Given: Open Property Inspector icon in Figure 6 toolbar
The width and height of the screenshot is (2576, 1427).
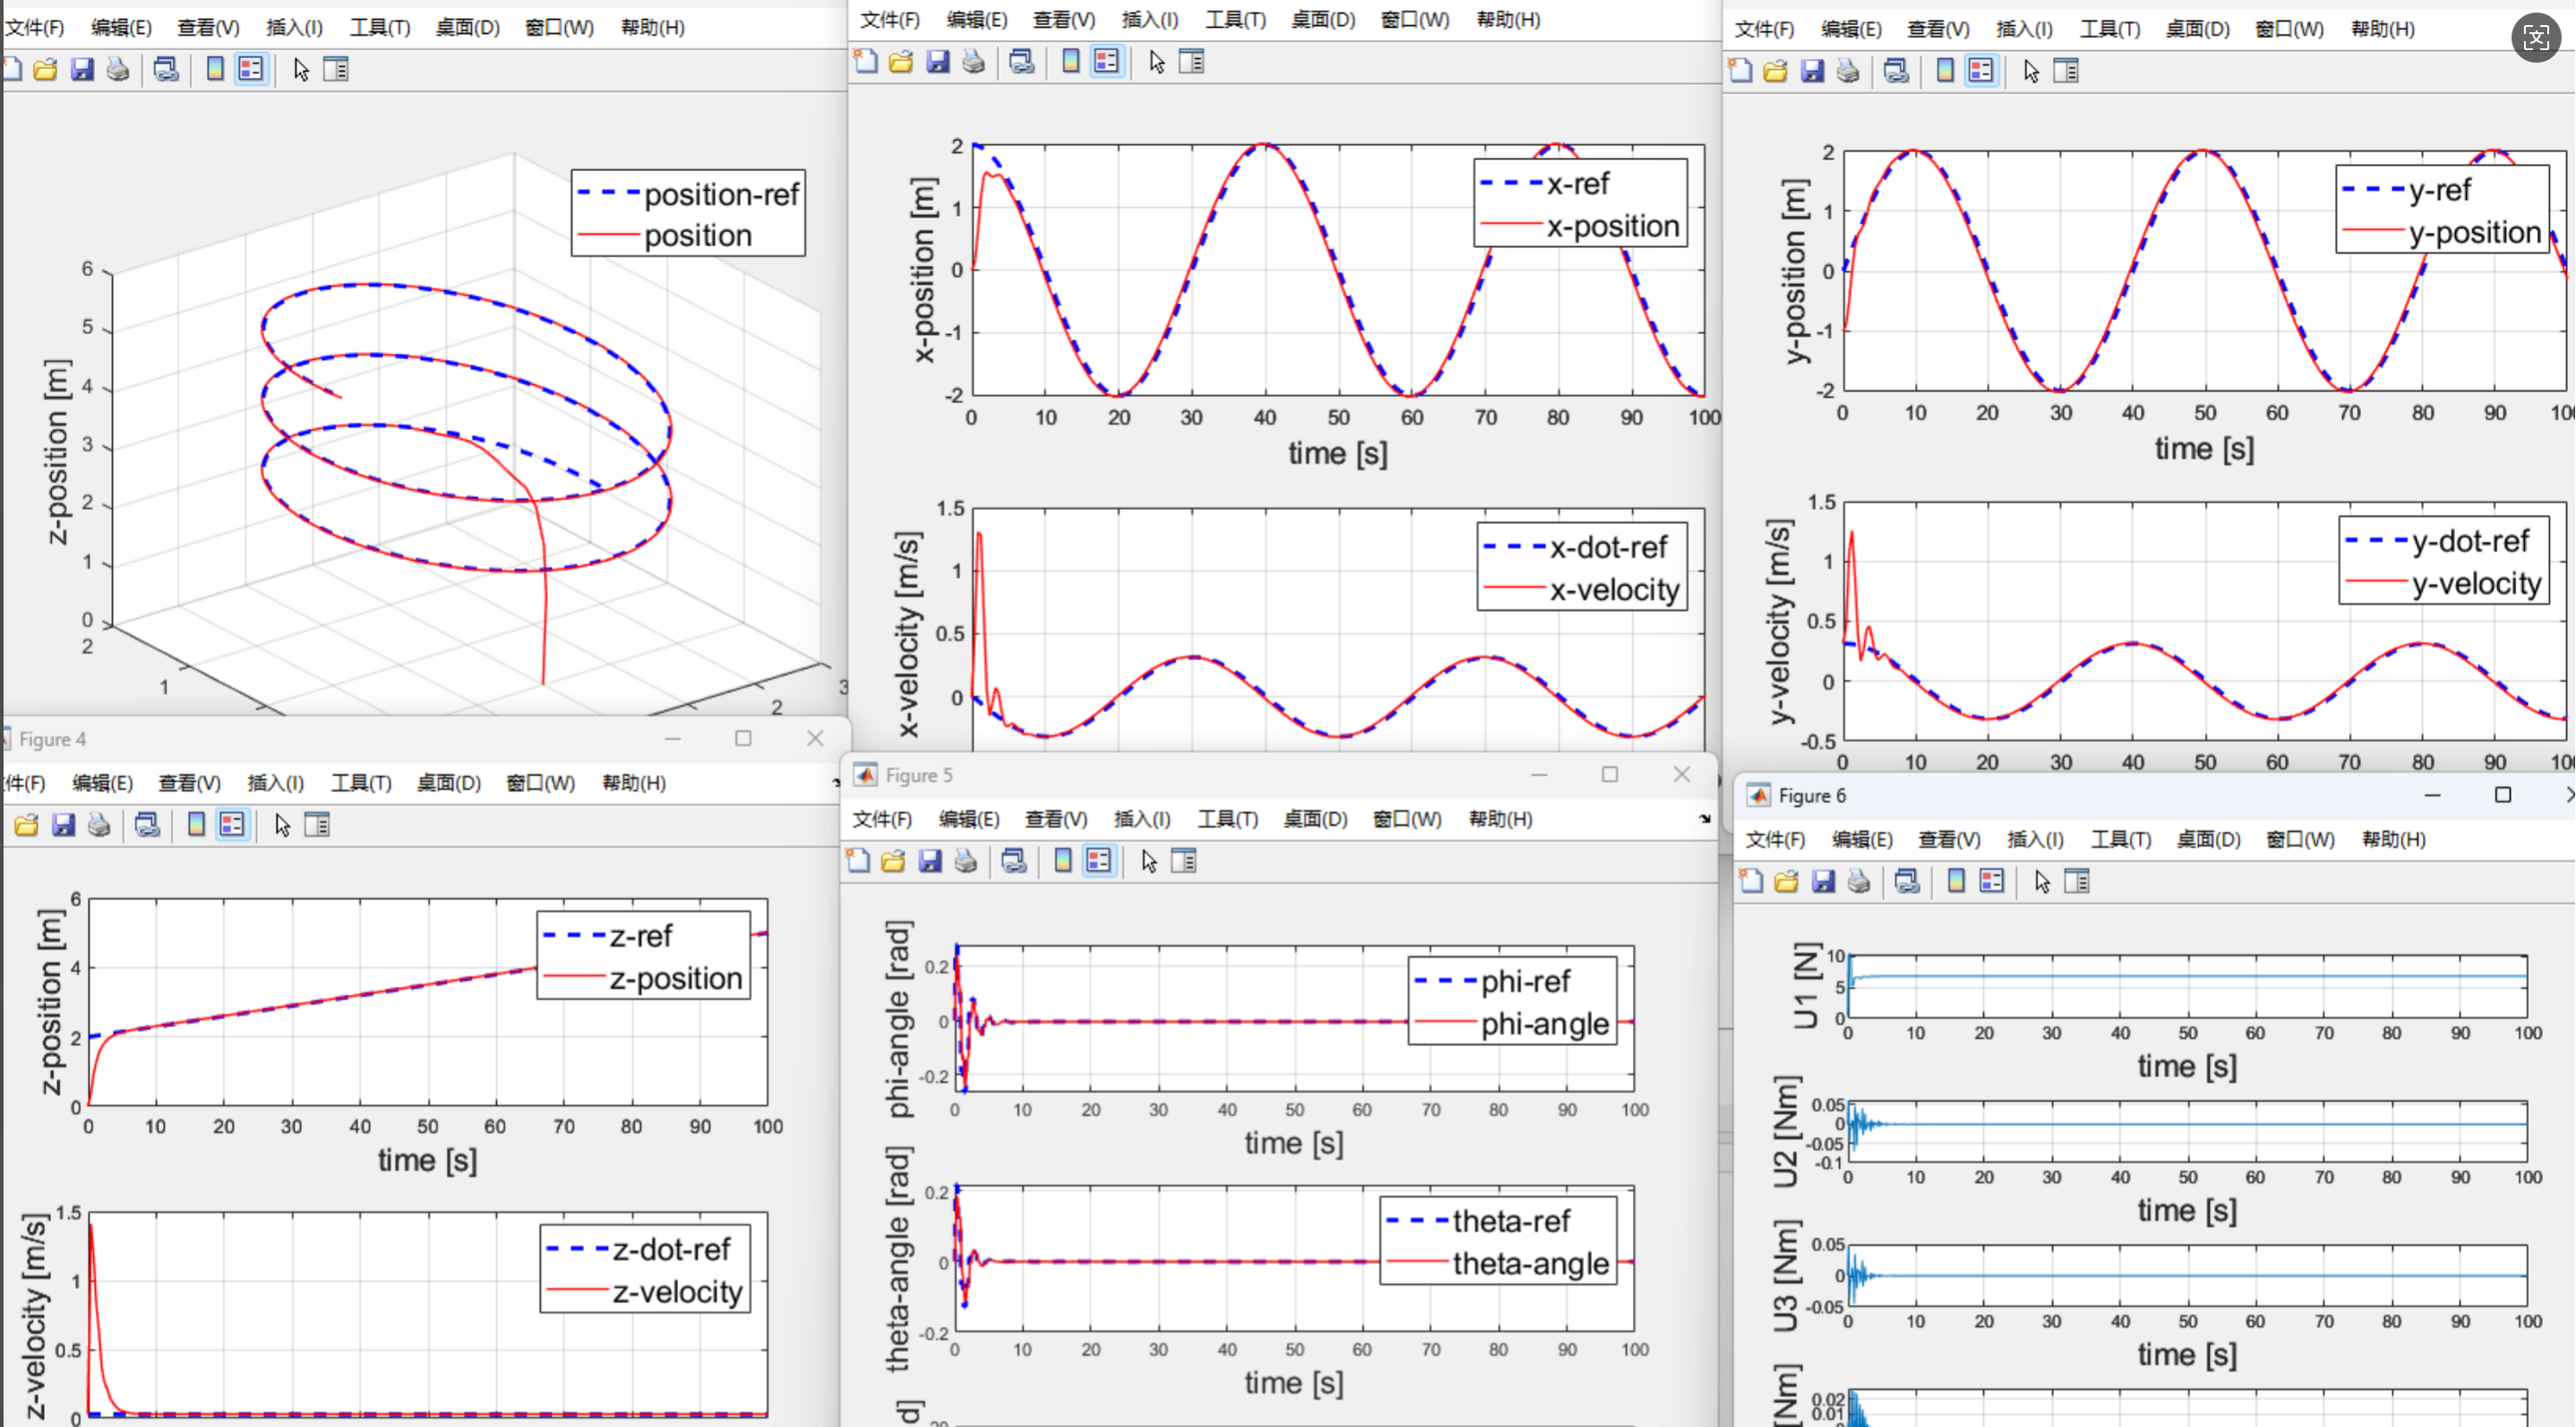Looking at the screenshot, I should pos(2077,882).
